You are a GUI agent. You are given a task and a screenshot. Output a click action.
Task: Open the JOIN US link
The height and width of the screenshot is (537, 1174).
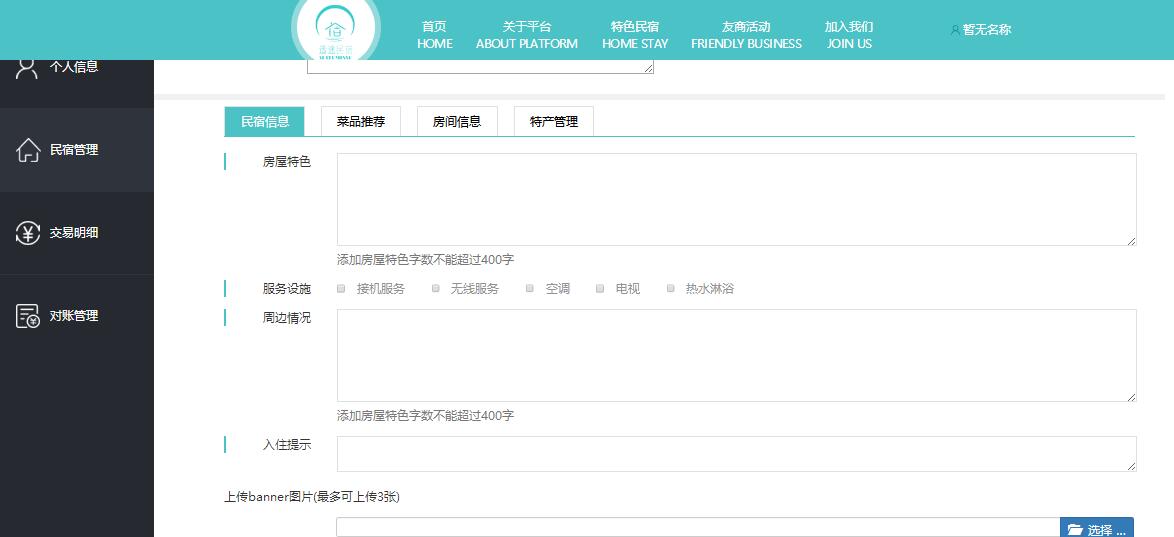[849, 35]
